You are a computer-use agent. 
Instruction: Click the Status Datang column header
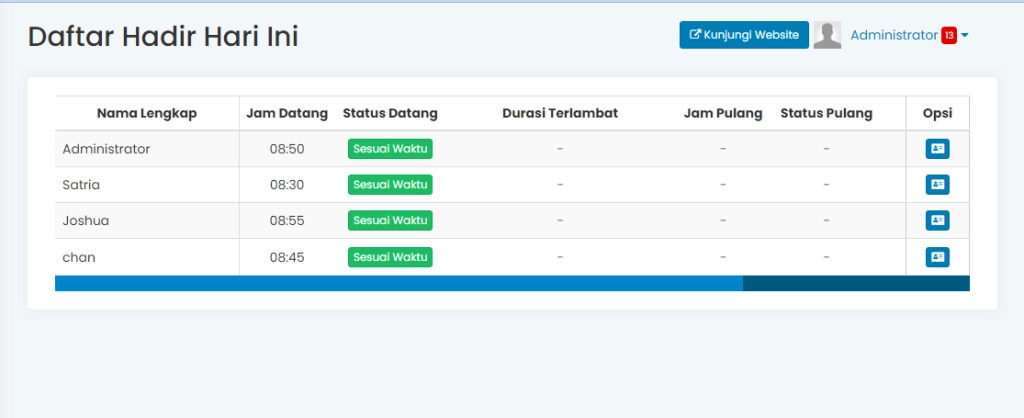coord(390,113)
